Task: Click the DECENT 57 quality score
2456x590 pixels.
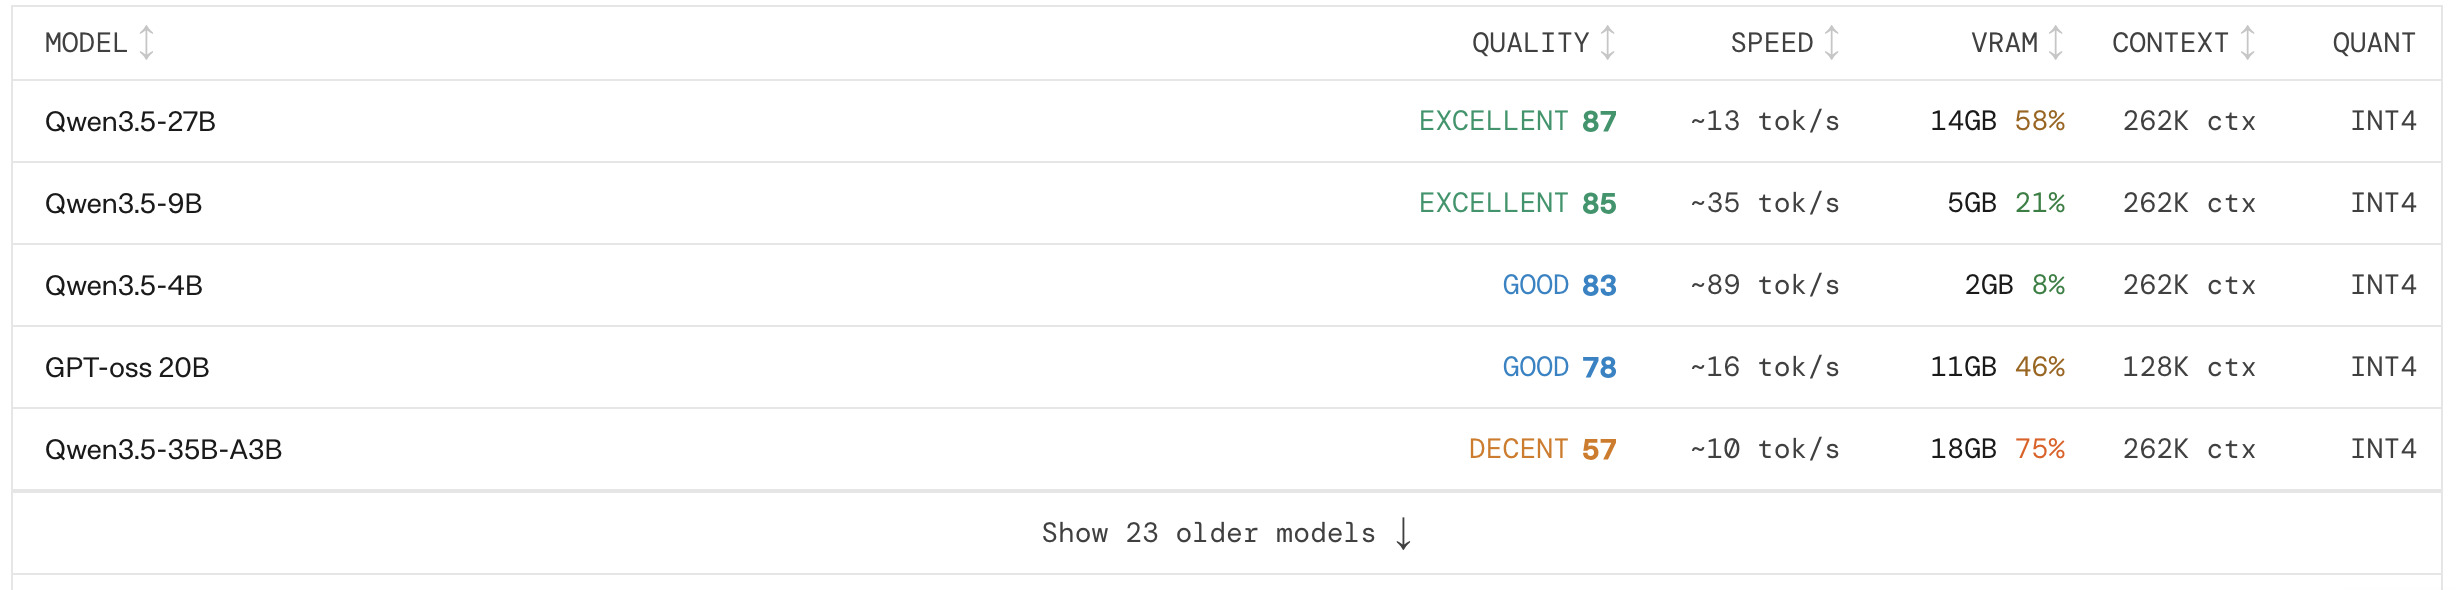Action: tap(1543, 449)
